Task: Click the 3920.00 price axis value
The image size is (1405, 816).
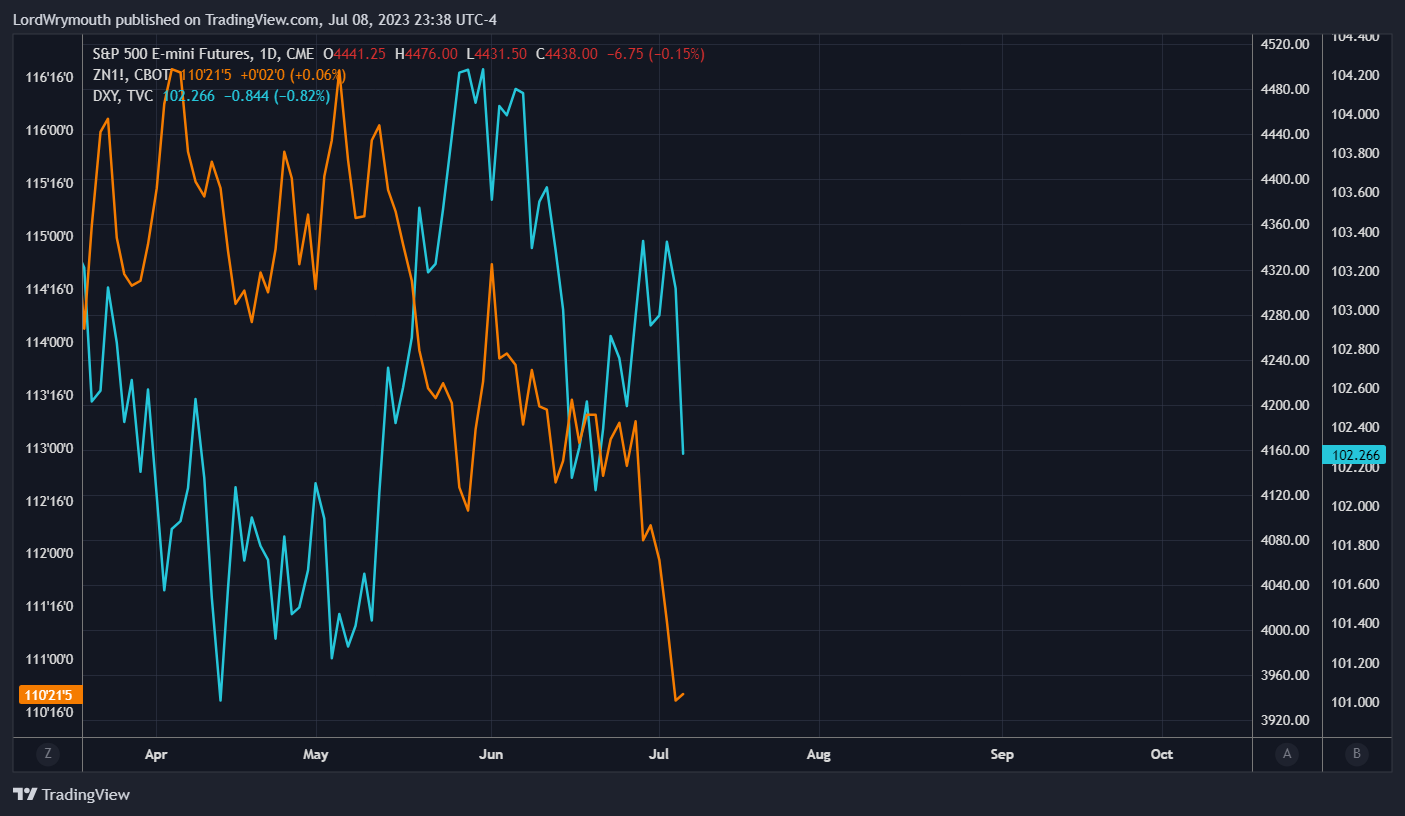Action: (1285, 720)
